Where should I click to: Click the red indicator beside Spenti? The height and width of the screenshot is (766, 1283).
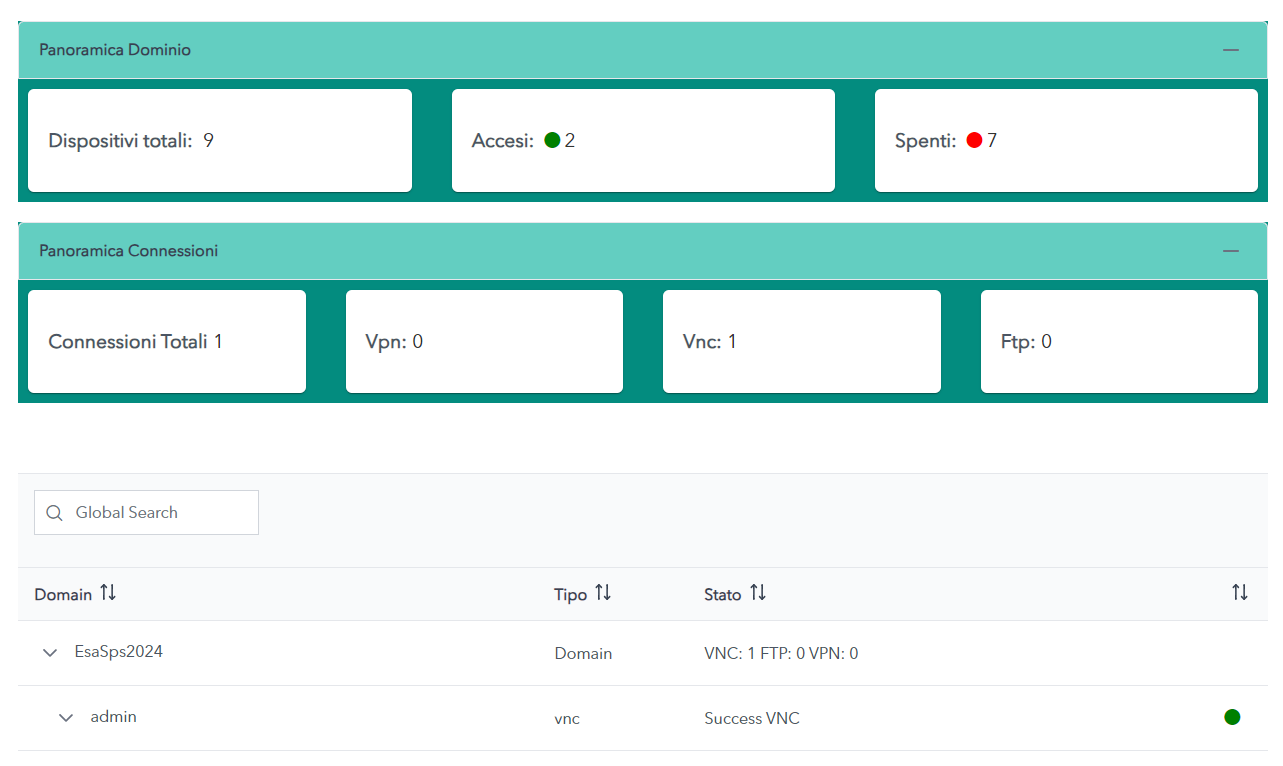(x=974, y=141)
